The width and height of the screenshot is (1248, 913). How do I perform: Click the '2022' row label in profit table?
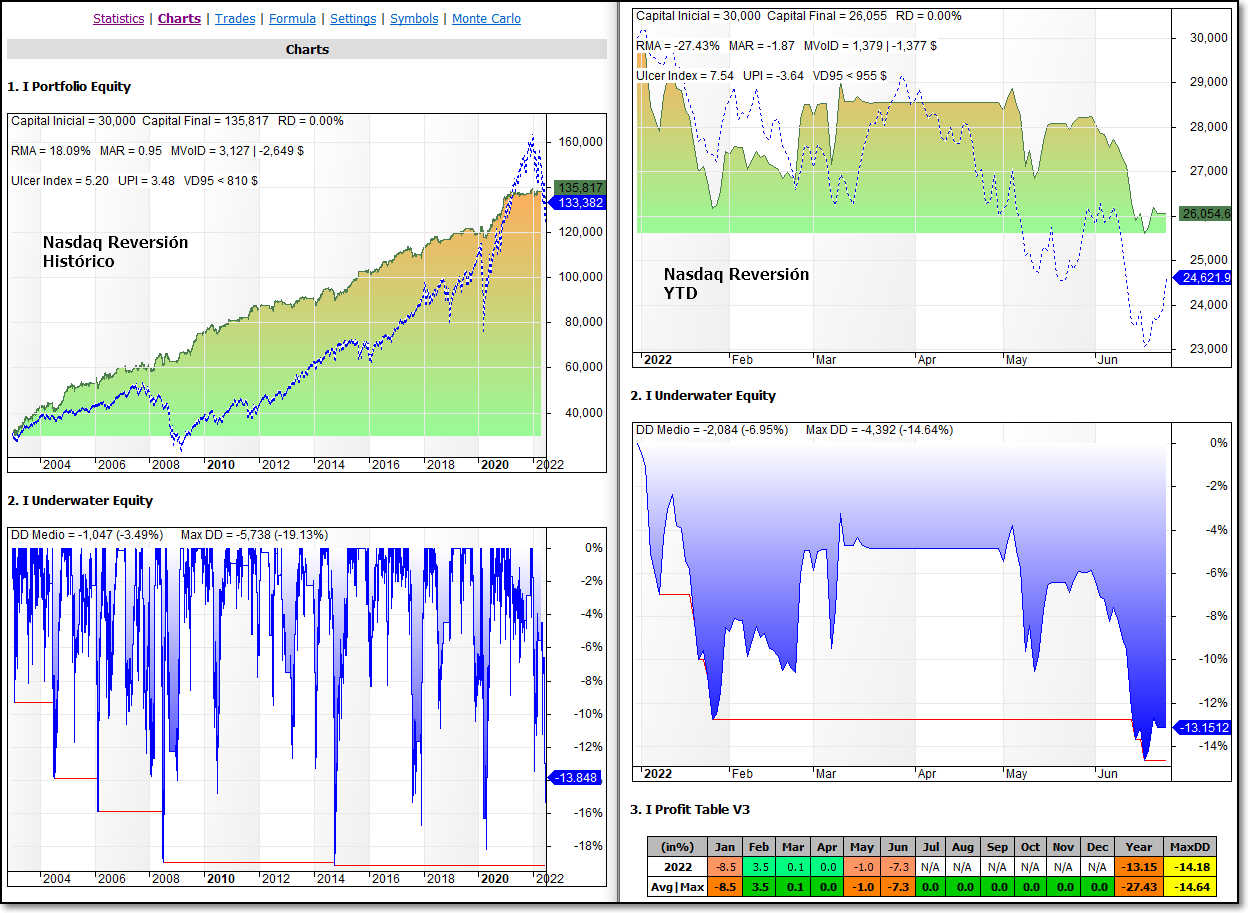(678, 867)
